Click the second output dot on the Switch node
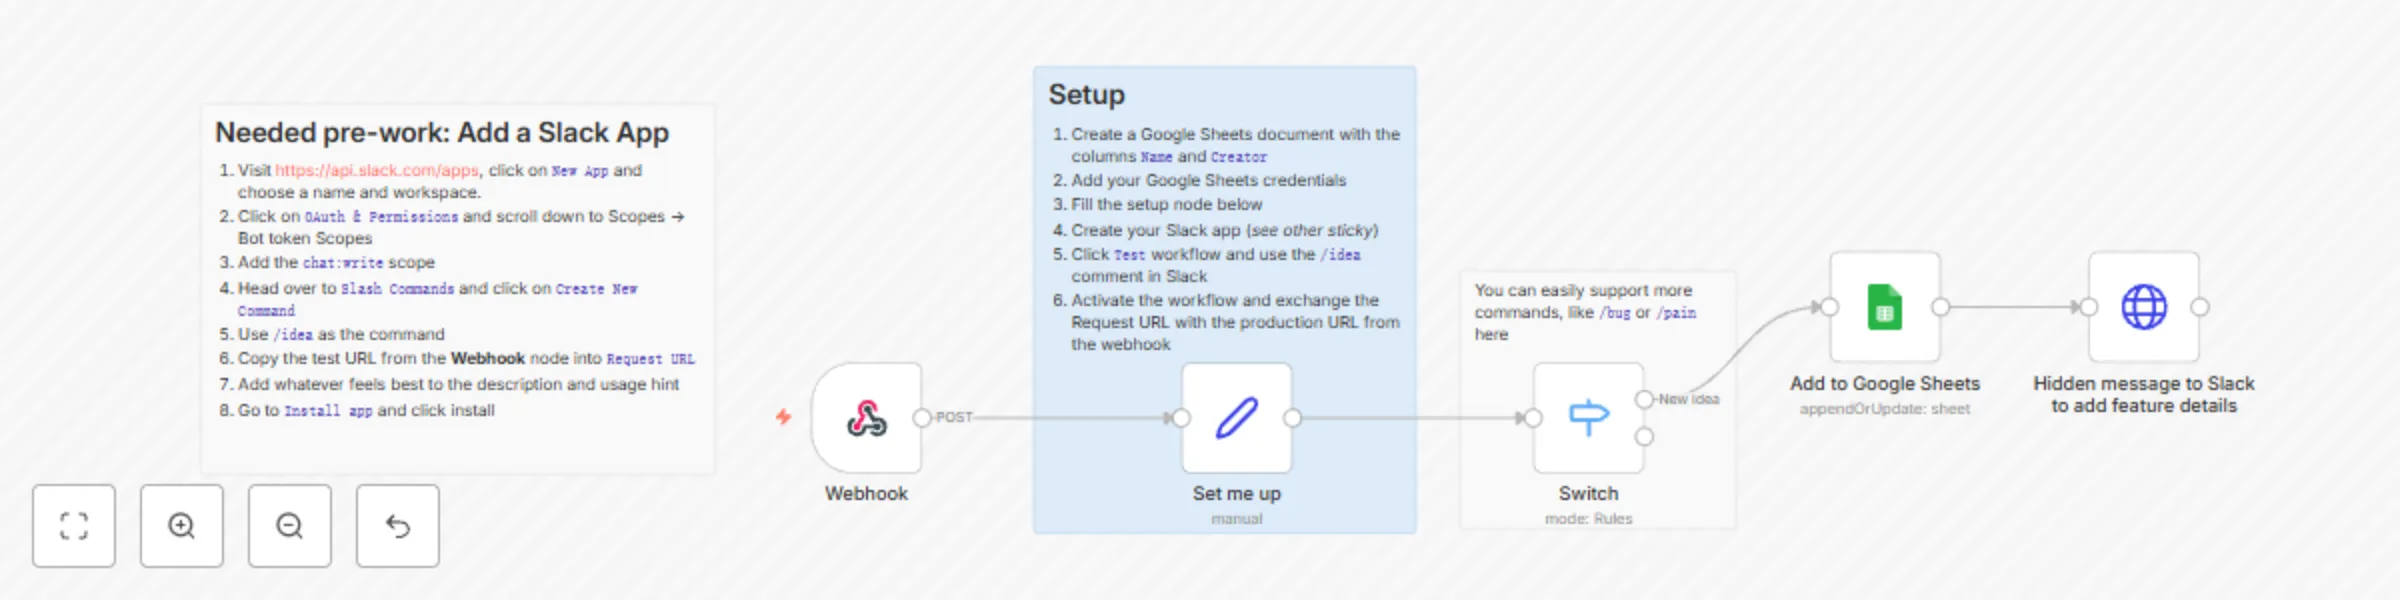Screen dimensions: 2400x600 pyautogui.click(x=1643, y=435)
